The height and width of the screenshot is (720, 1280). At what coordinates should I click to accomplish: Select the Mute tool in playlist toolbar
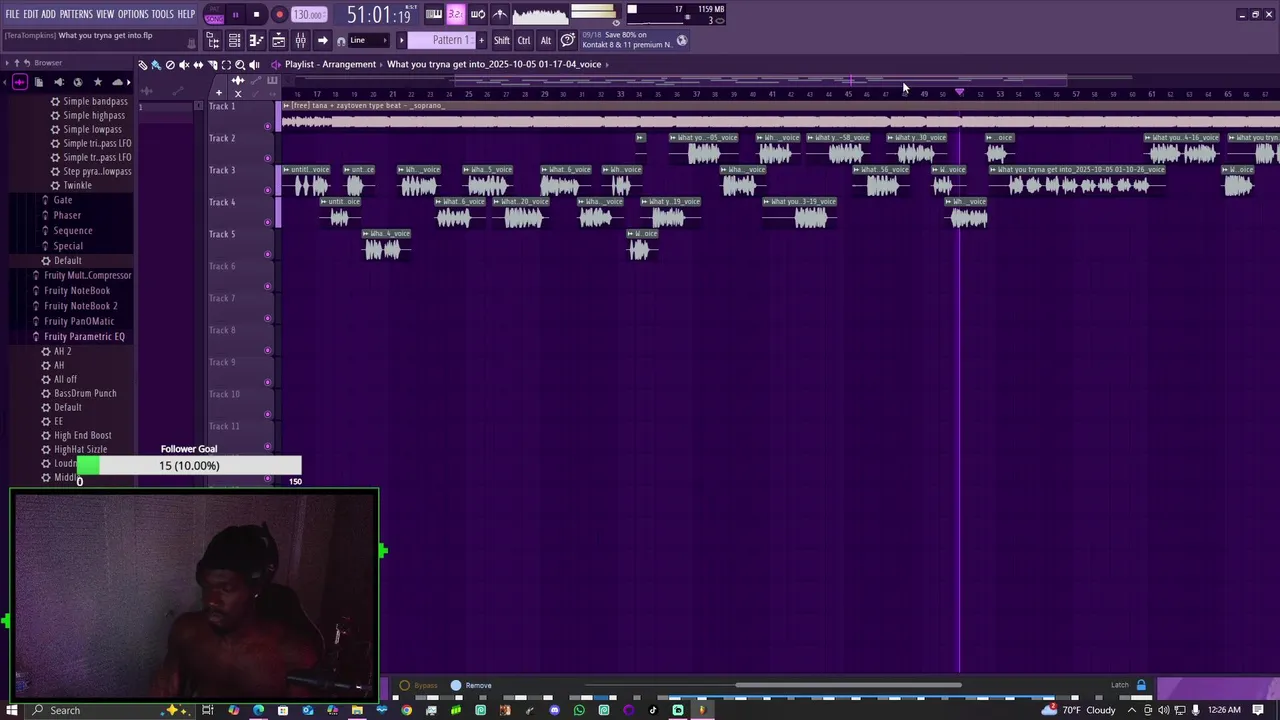point(184,65)
